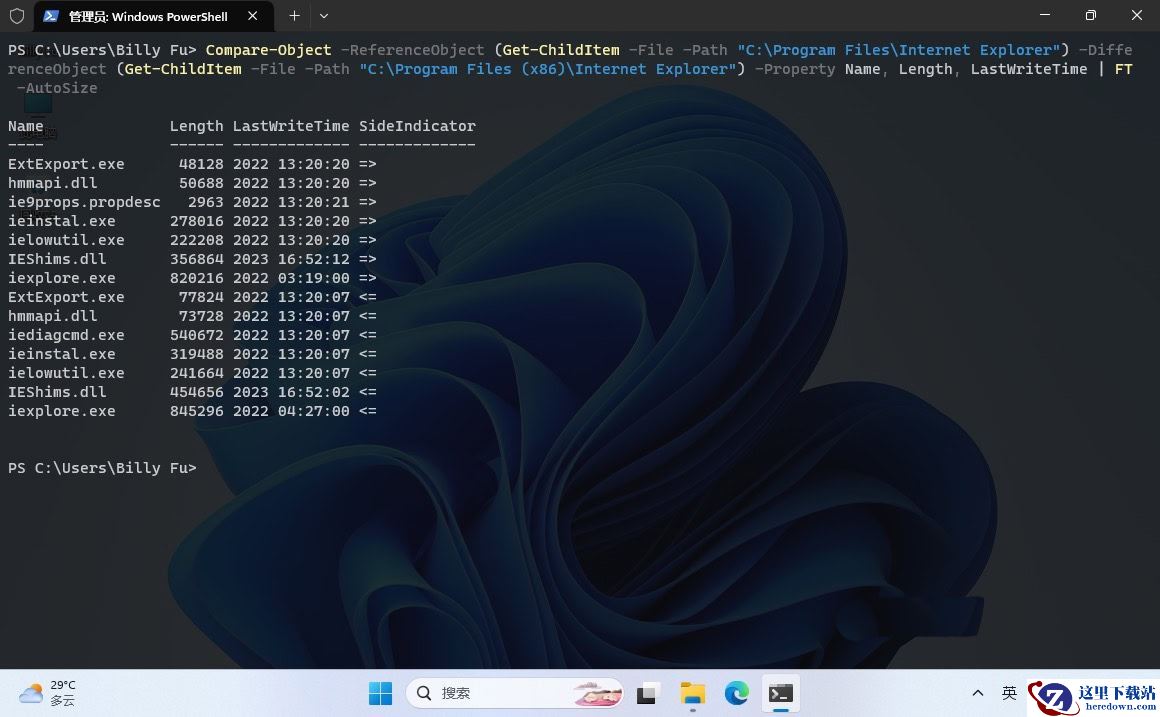1160x717 pixels.
Task: Maximize the terminal window
Action: 1090,15
